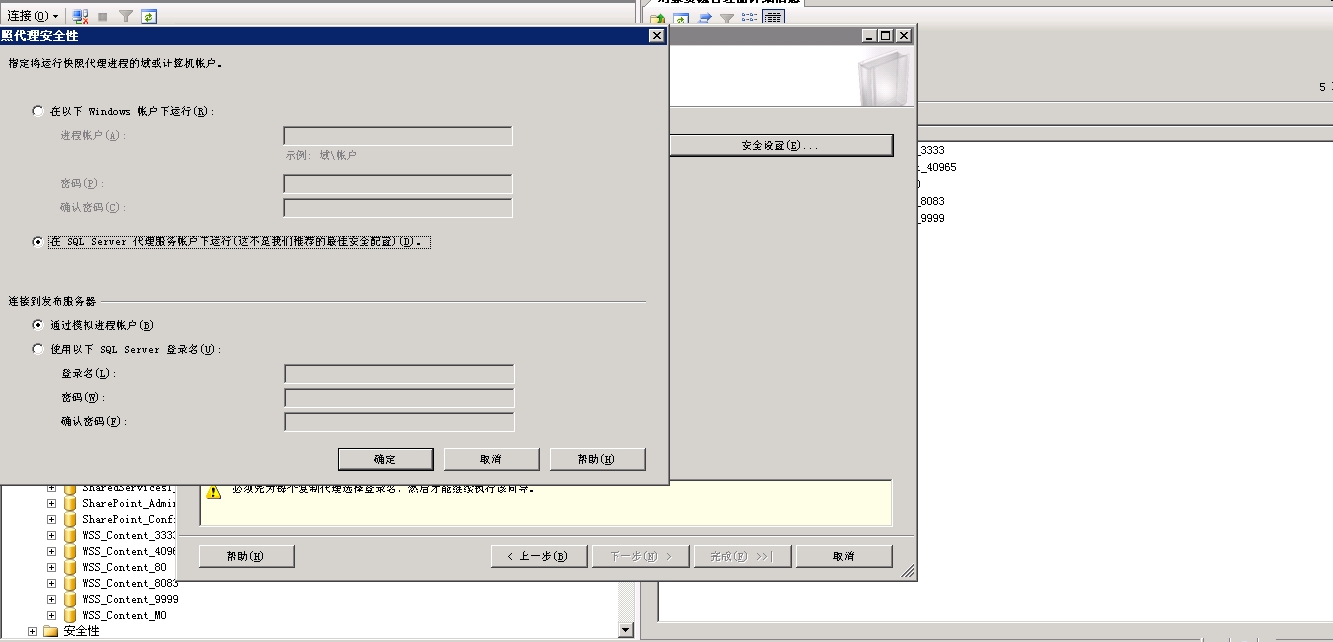Select the 安全性 tree item
1333x642 pixels.
tap(81, 631)
